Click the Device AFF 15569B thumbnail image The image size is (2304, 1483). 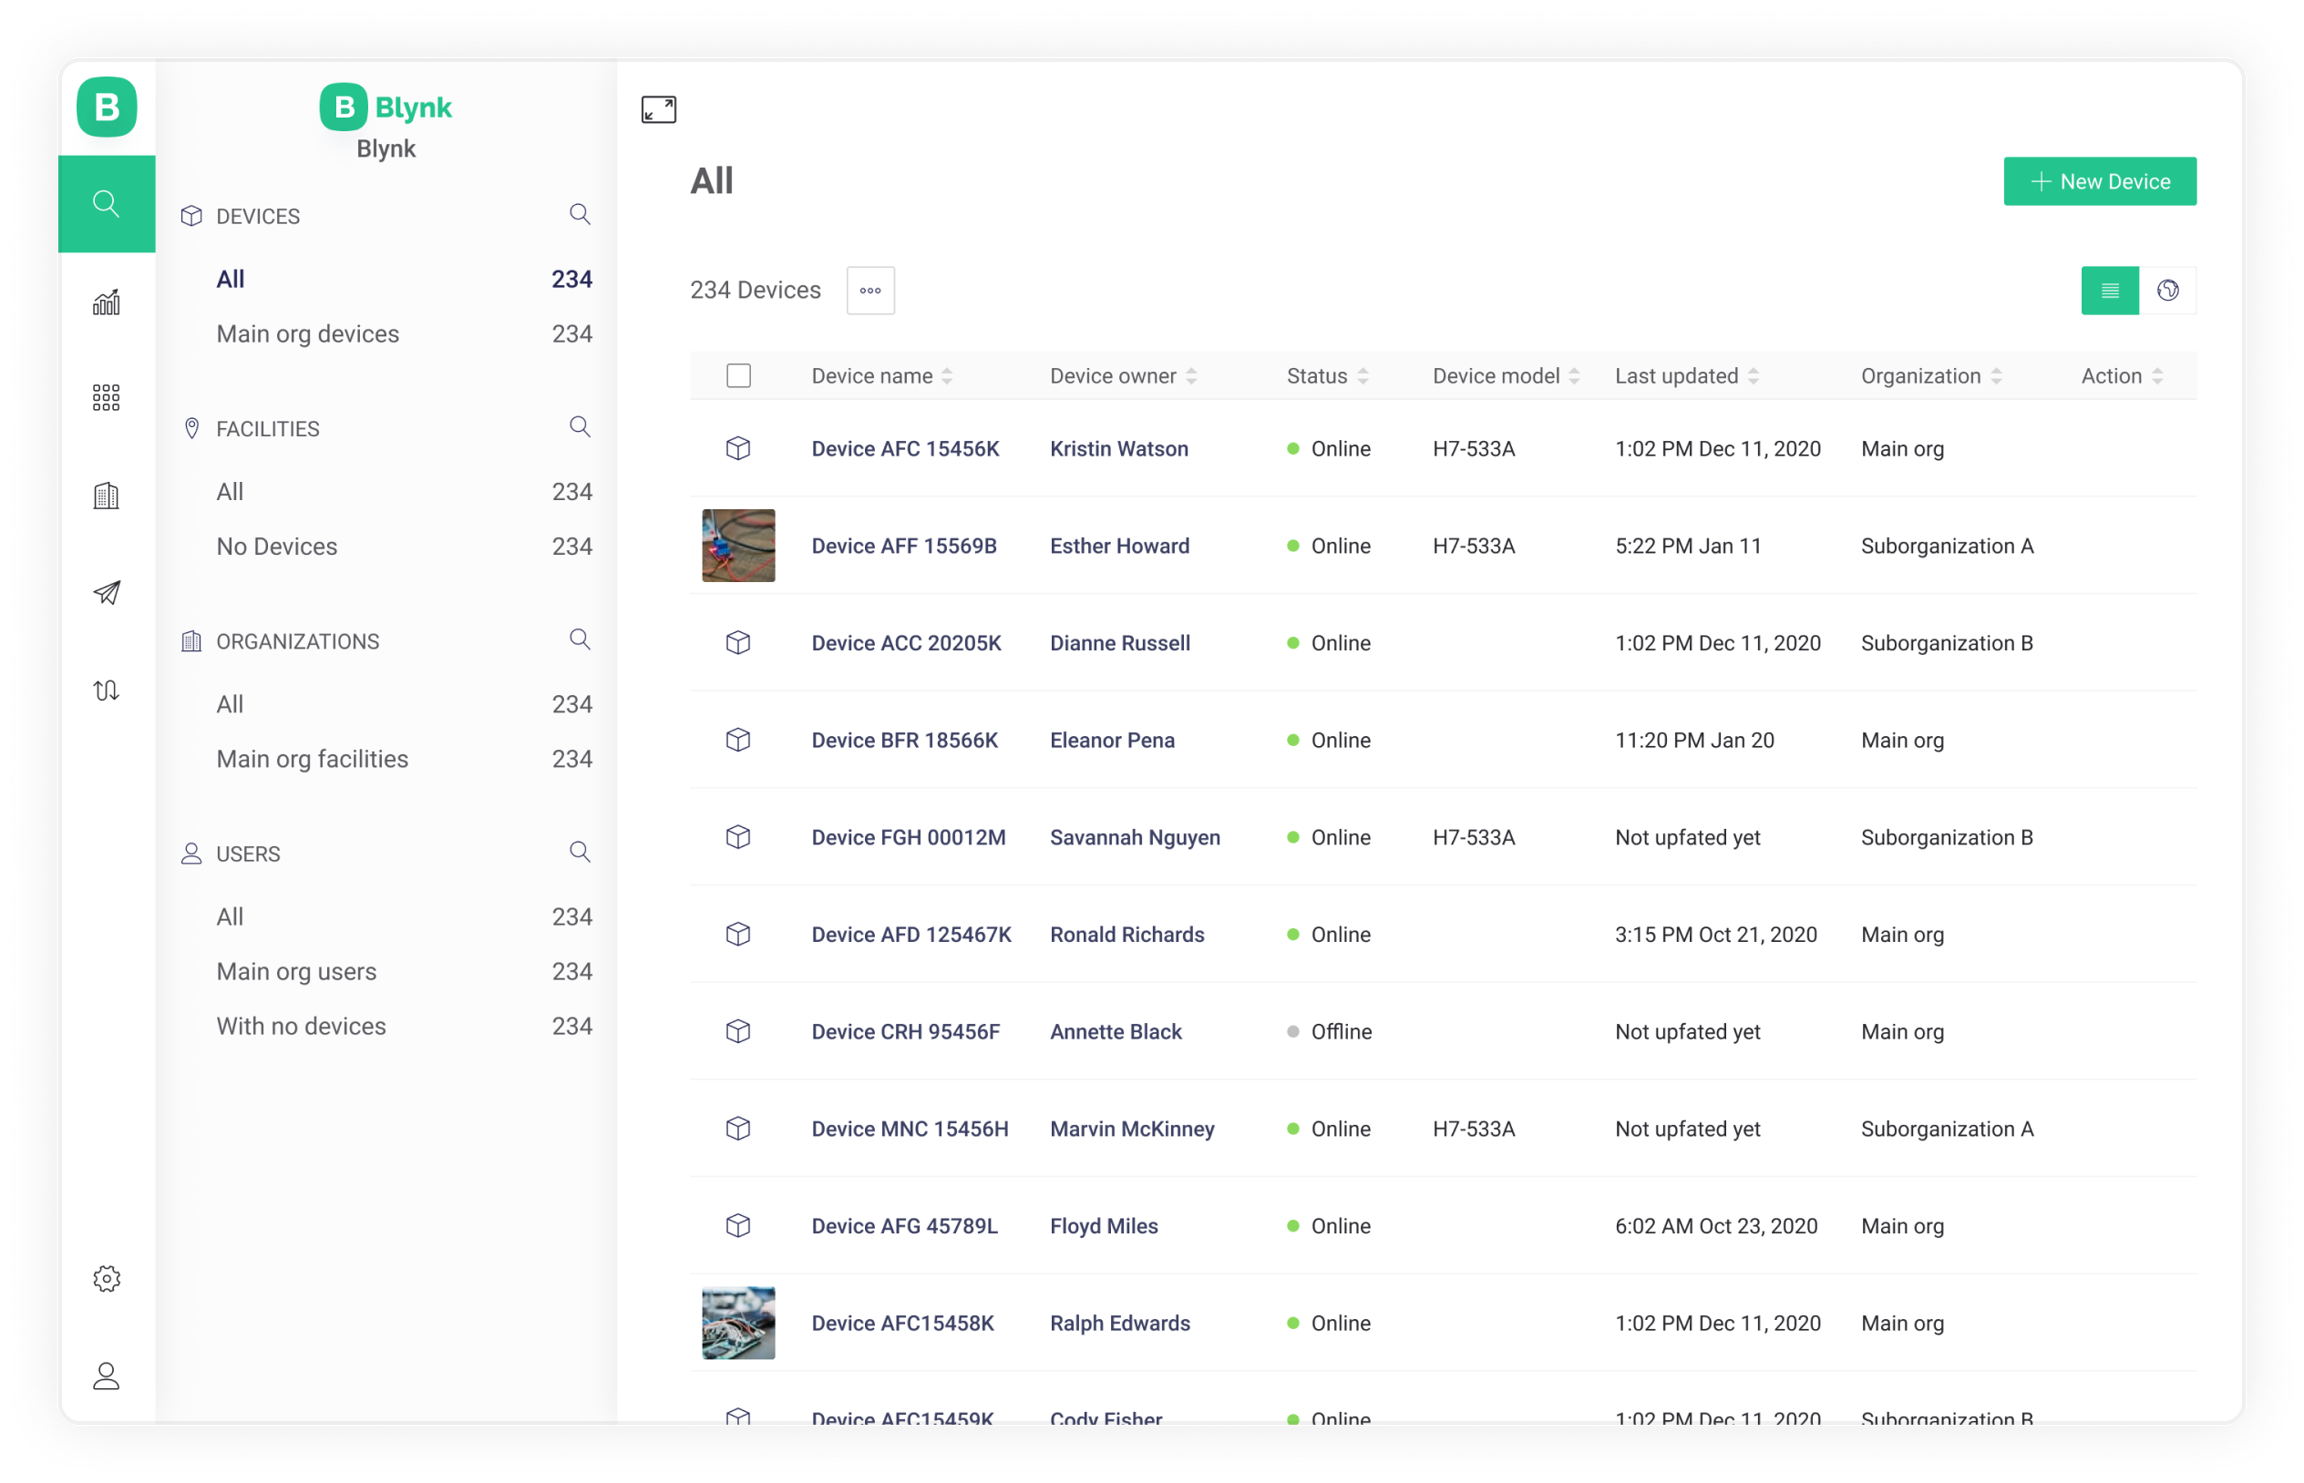[738, 545]
